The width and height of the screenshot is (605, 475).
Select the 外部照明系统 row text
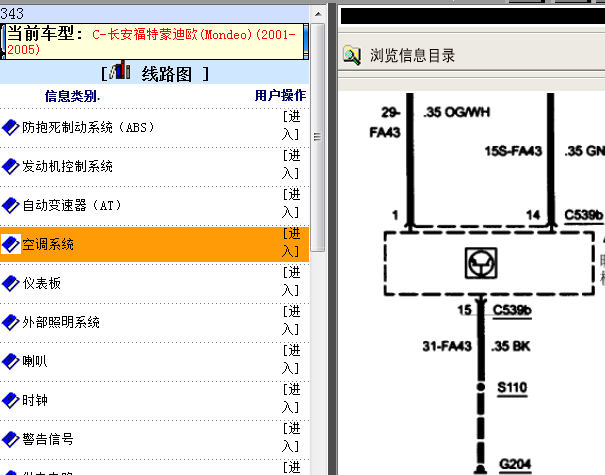click(61, 322)
